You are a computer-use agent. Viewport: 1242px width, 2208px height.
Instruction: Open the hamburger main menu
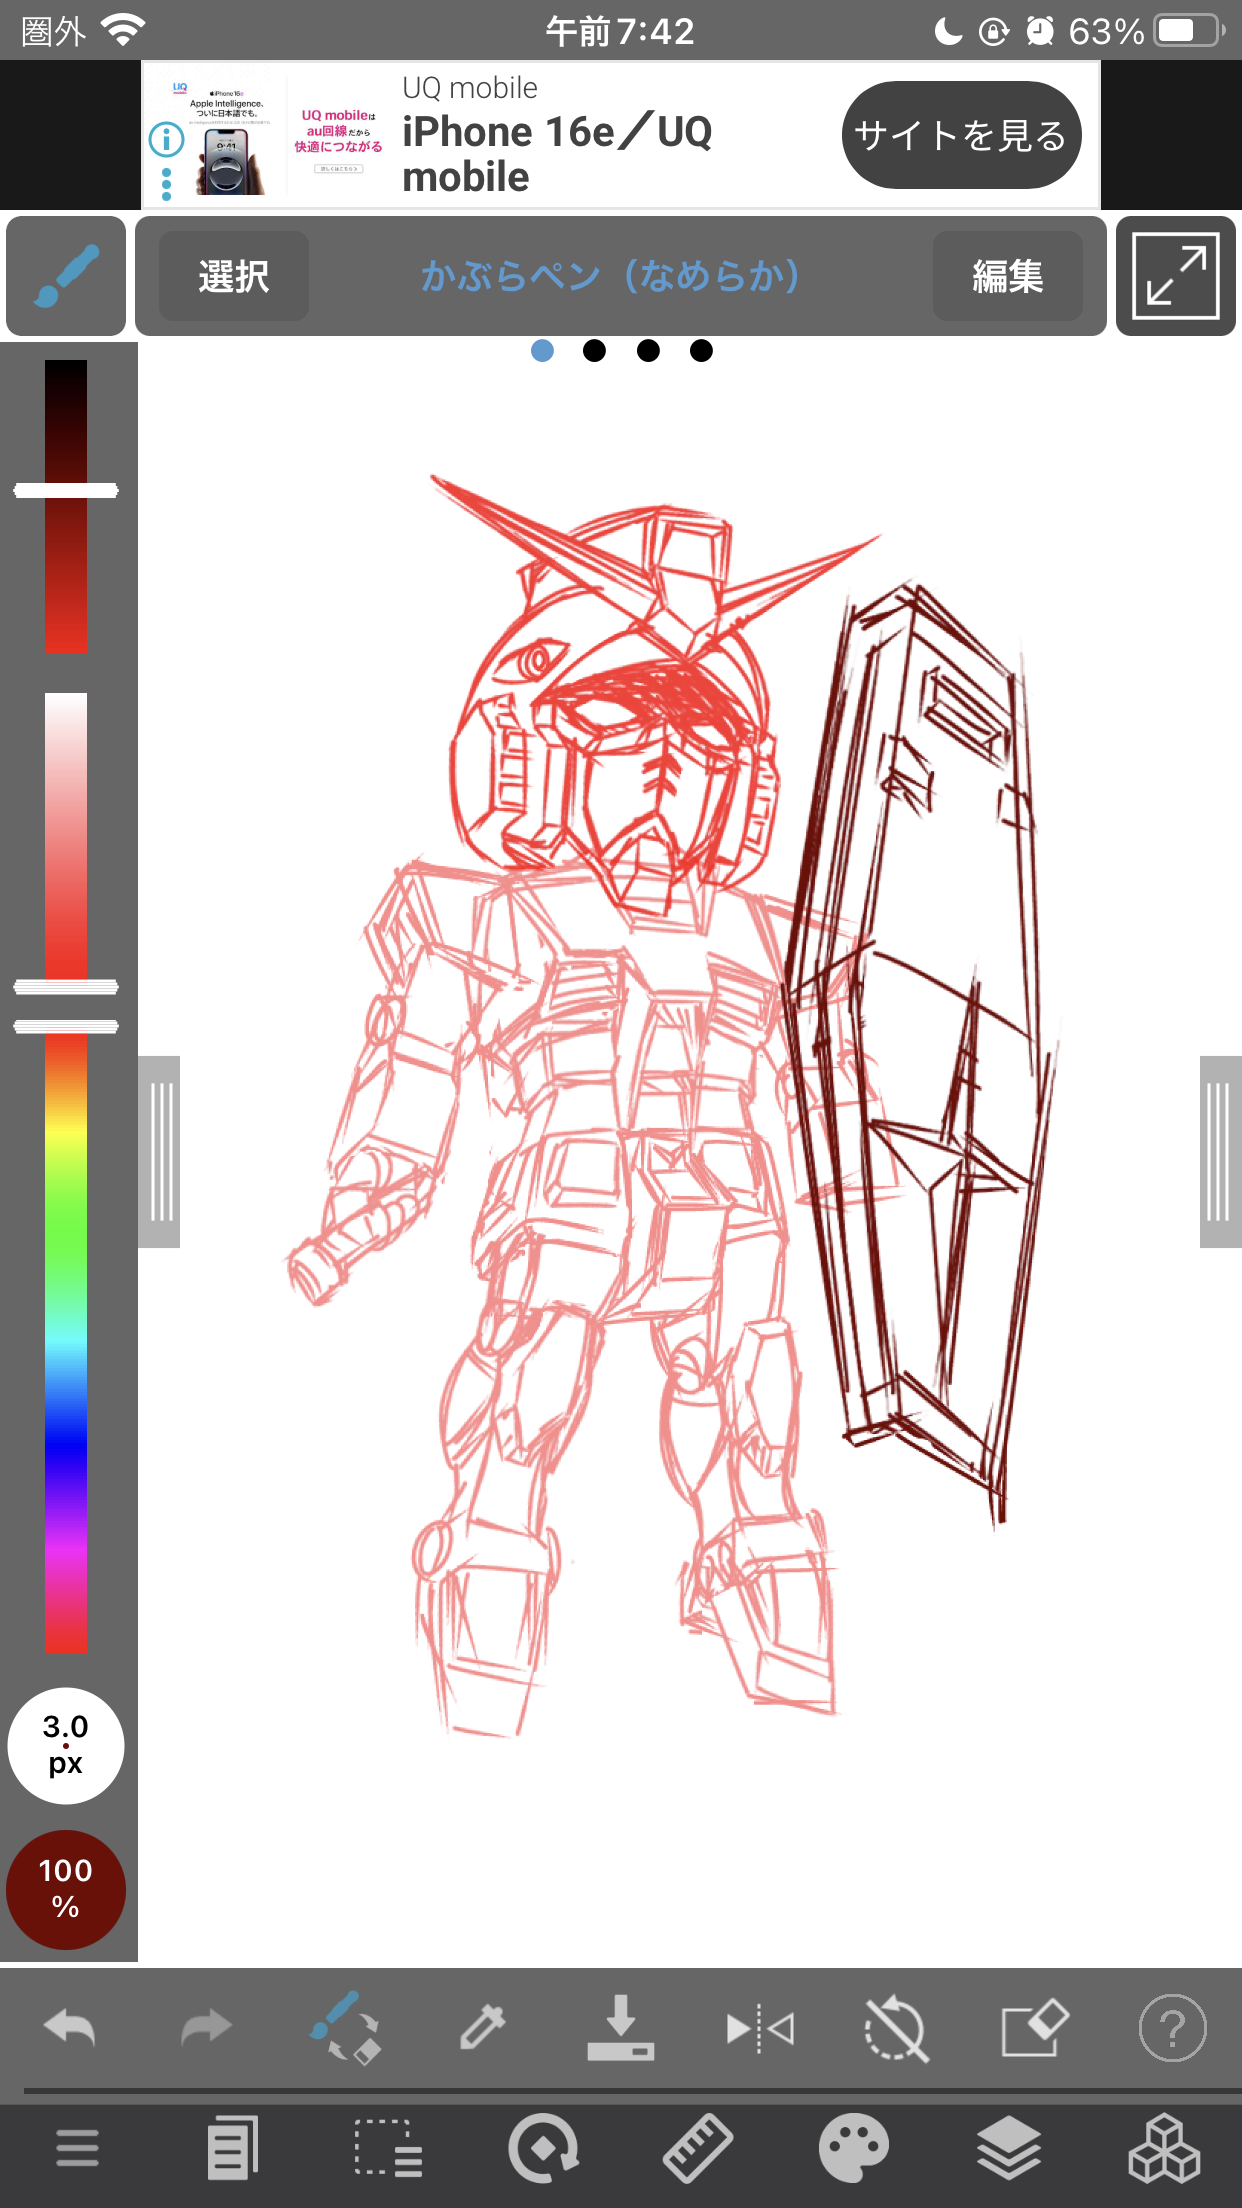(77, 2148)
